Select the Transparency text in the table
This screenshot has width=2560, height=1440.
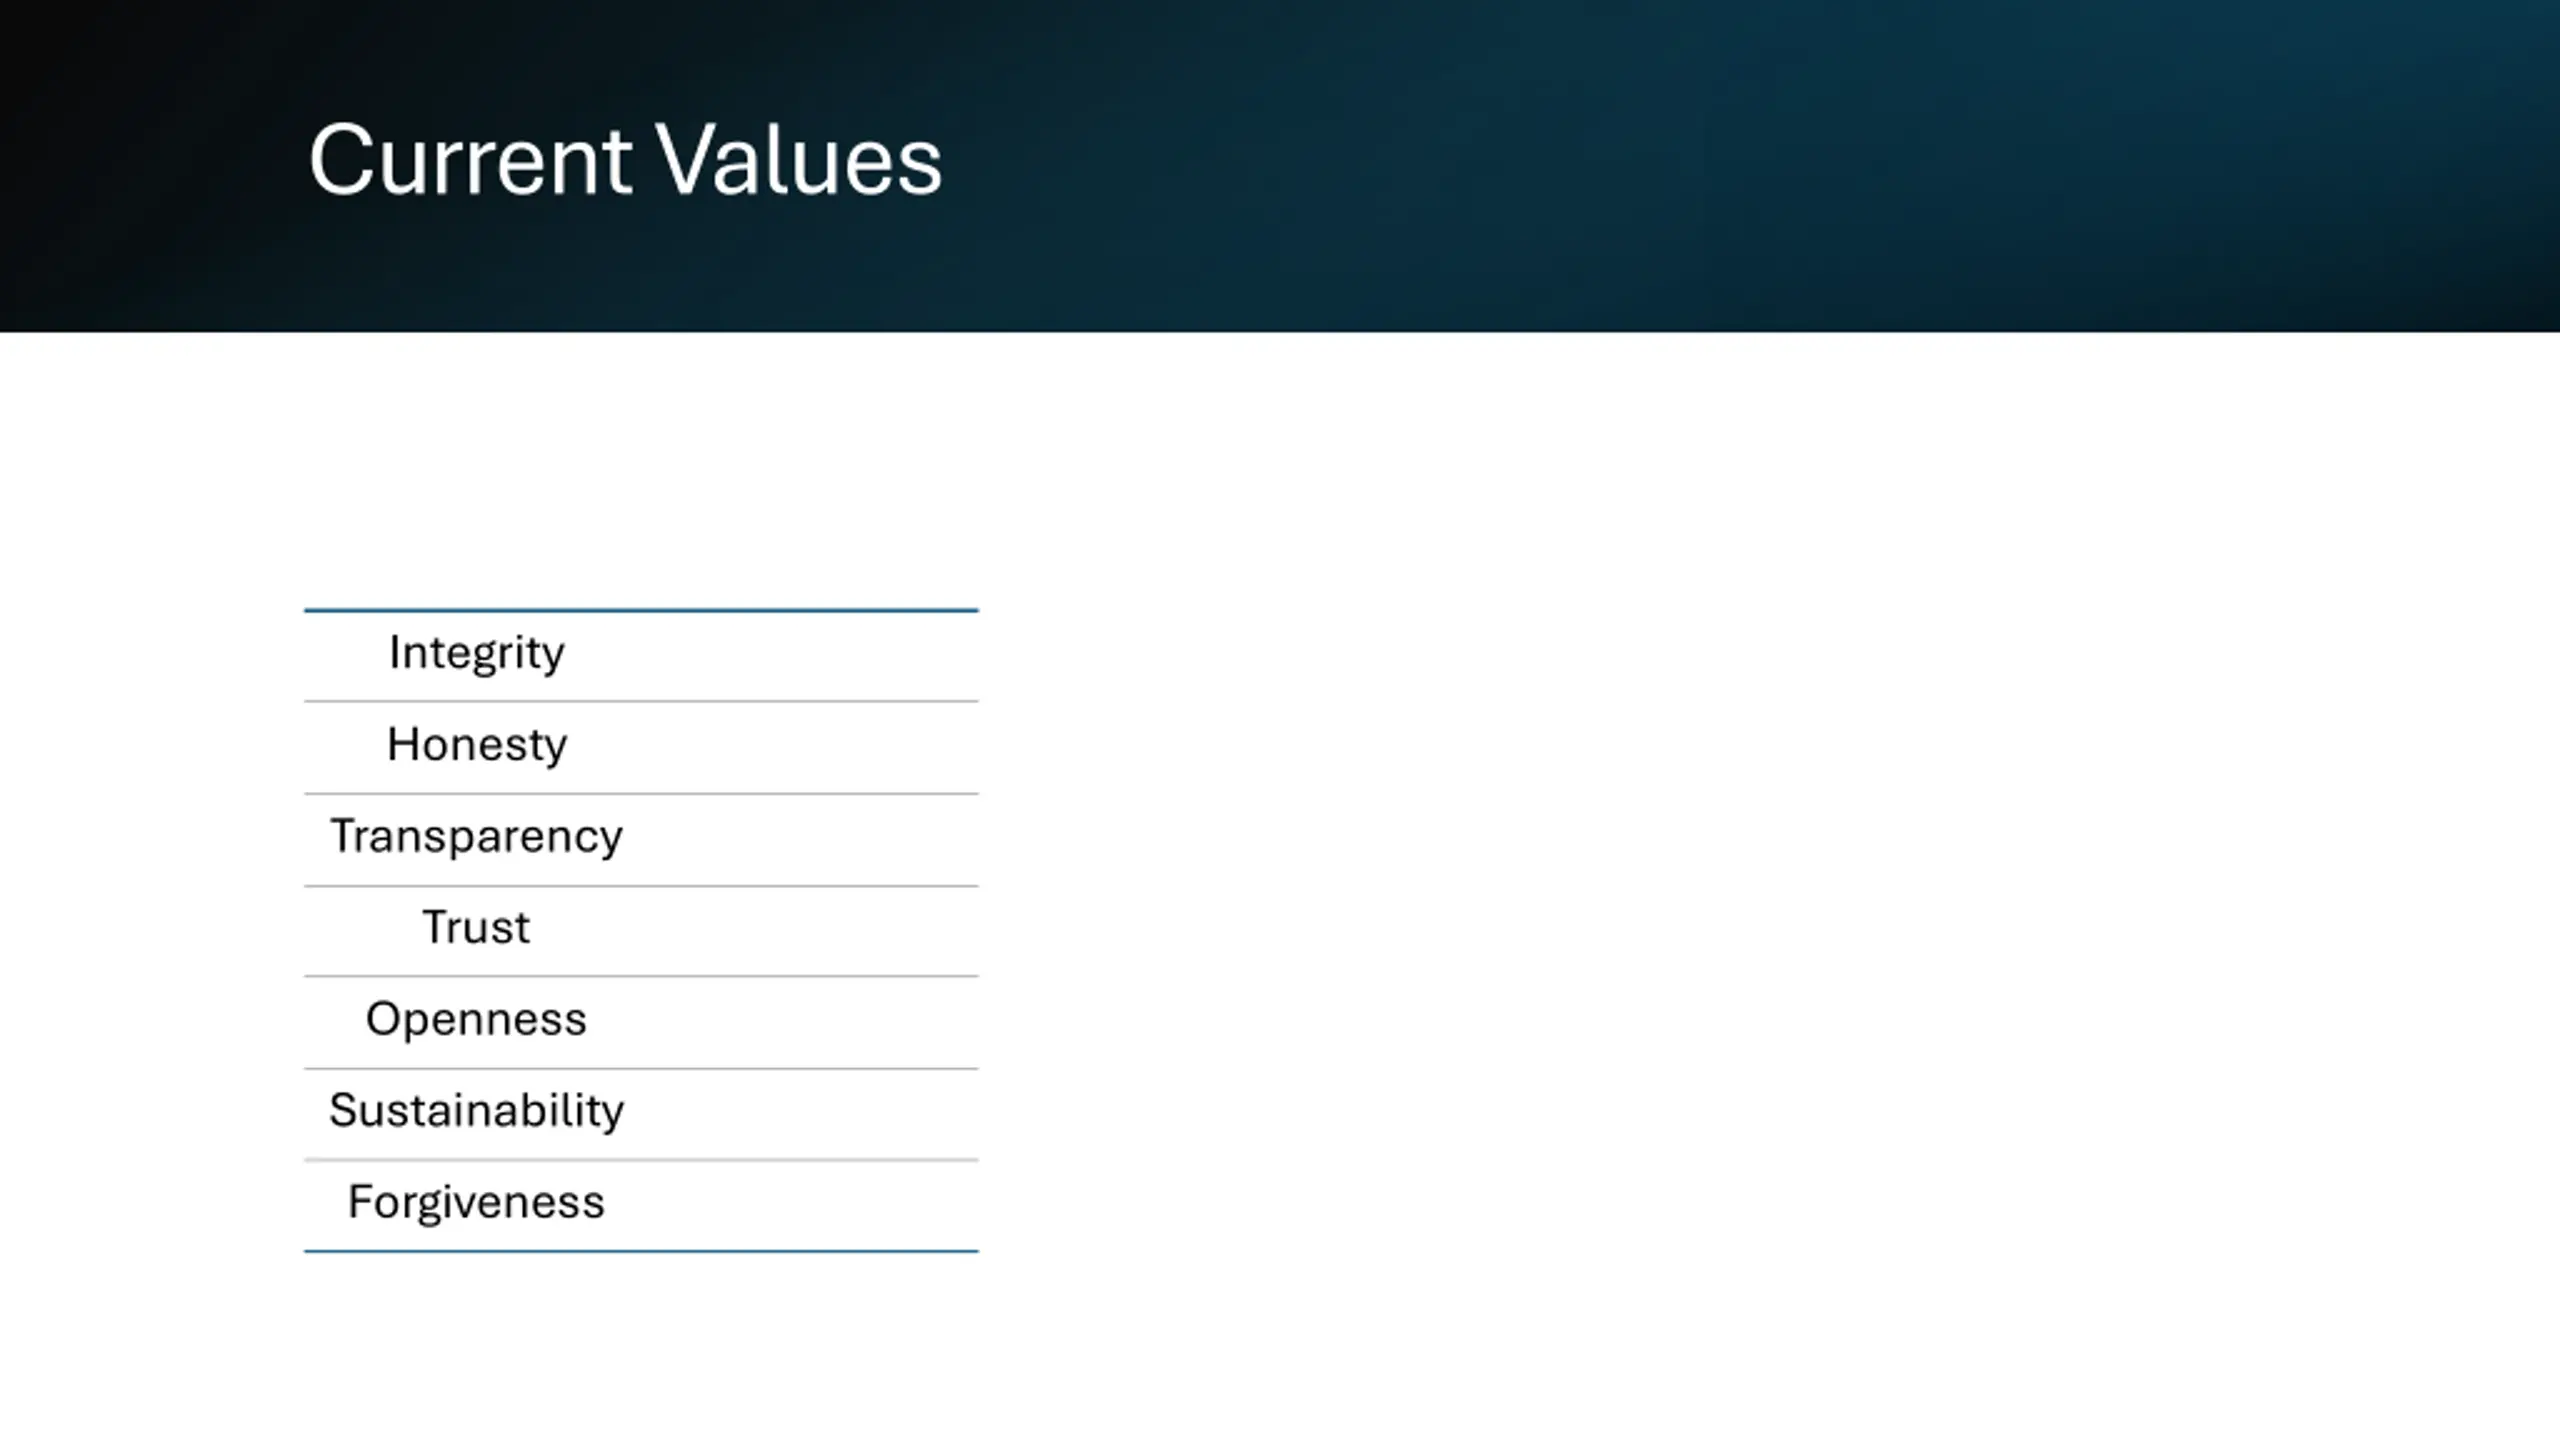[477, 837]
